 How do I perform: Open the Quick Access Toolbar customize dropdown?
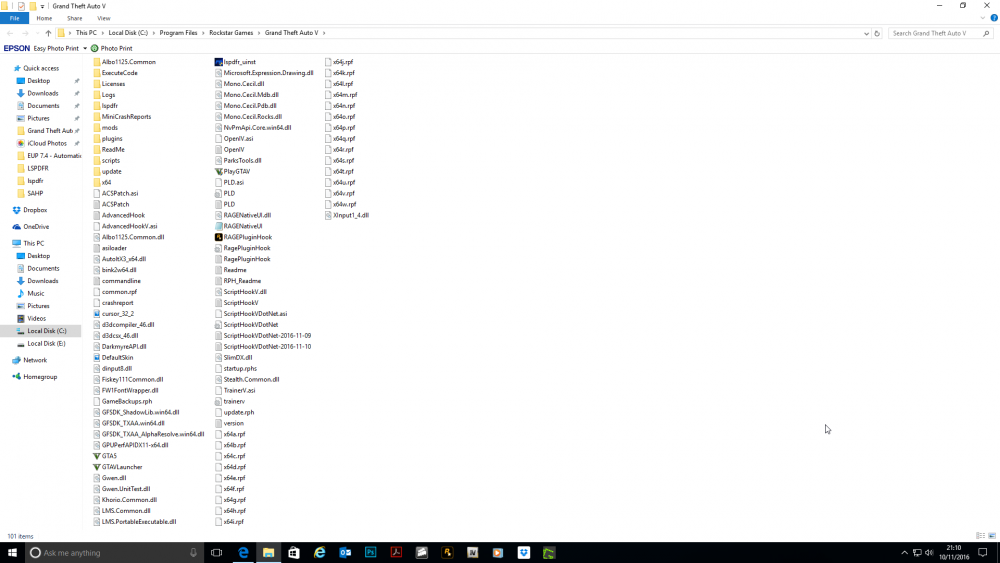(43, 6)
